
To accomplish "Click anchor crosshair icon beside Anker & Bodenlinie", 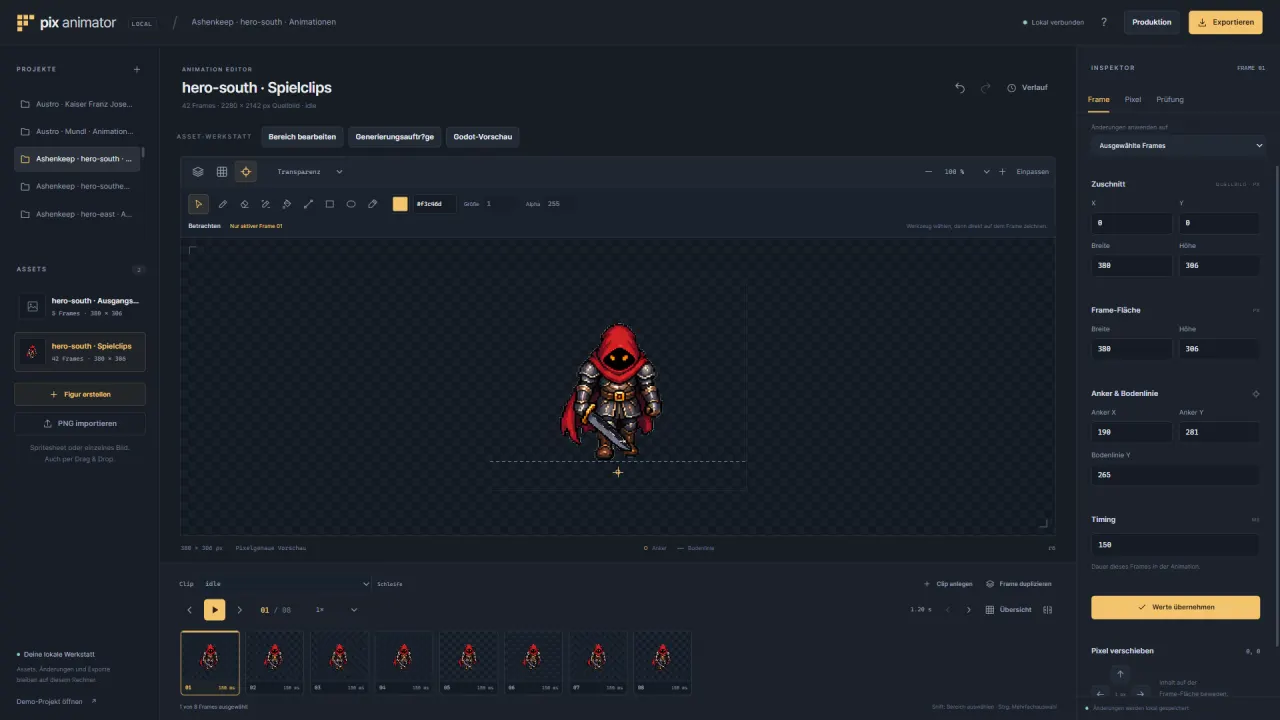I will point(1256,394).
